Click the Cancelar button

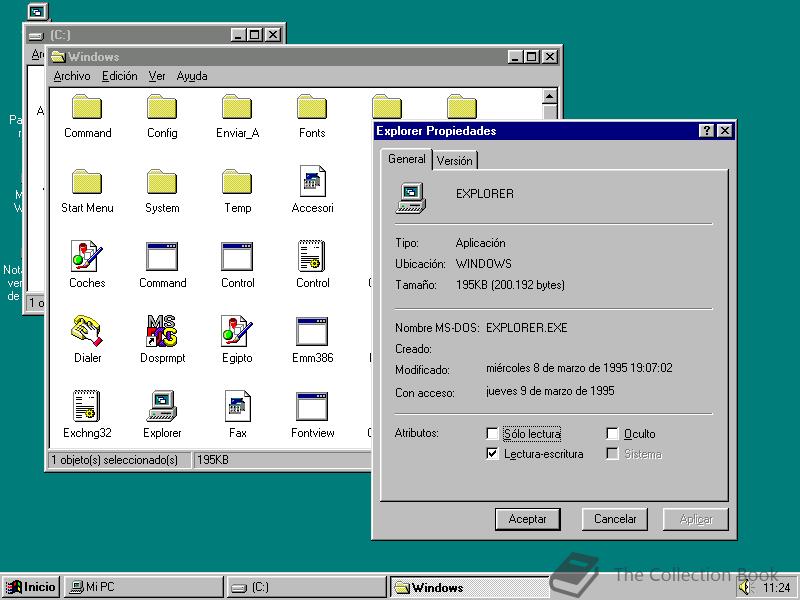point(615,519)
